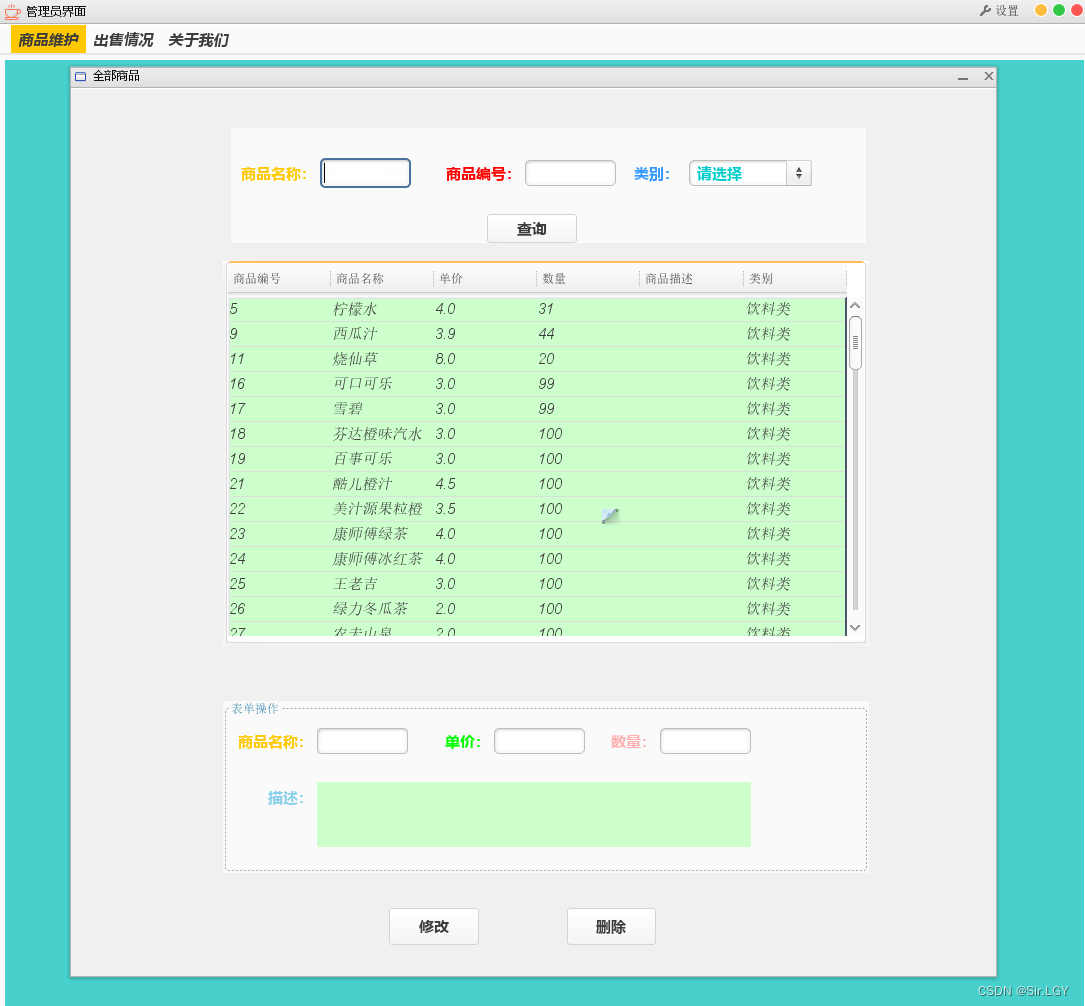Click quantity 44 in the 西瓜汁 row
Screen dimensions: 1085x1006
pyautogui.click(x=547, y=334)
